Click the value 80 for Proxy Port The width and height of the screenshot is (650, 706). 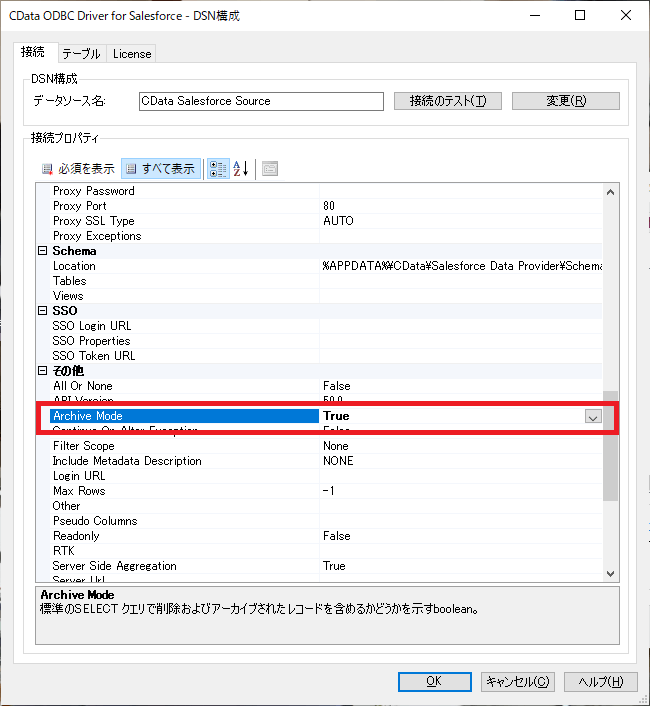[x=329, y=206]
